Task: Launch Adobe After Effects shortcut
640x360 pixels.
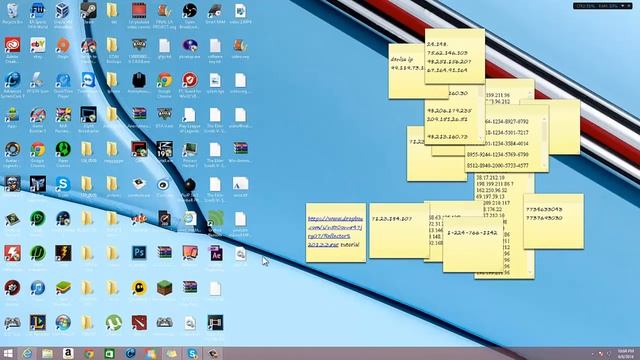Action: pos(215,253)
